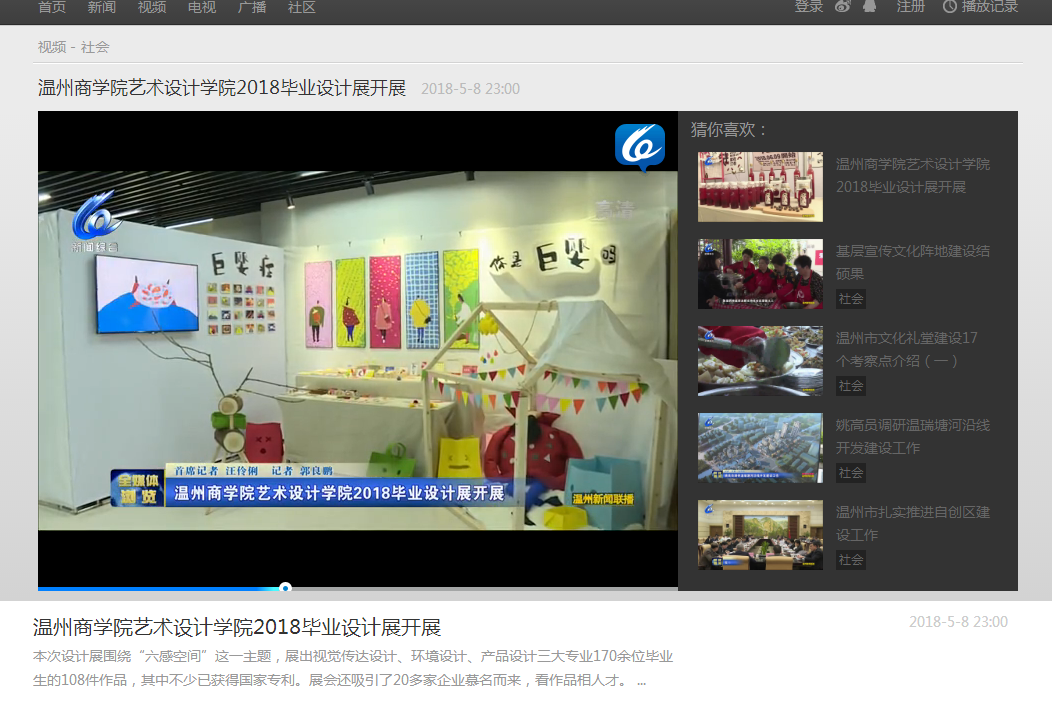Open 播放记录 clock history icon
The width and height of the screenshot is (1052, 711).
[949, 7]
